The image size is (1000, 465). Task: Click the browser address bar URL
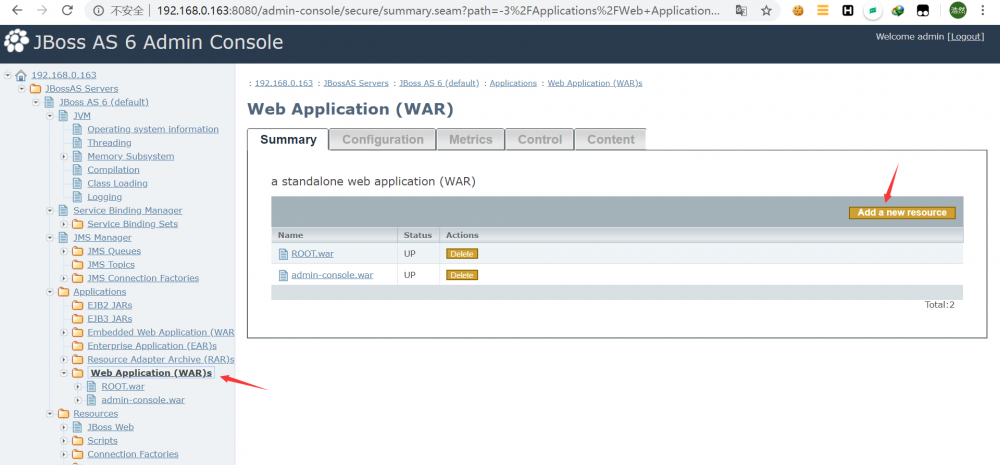point(438,11)
